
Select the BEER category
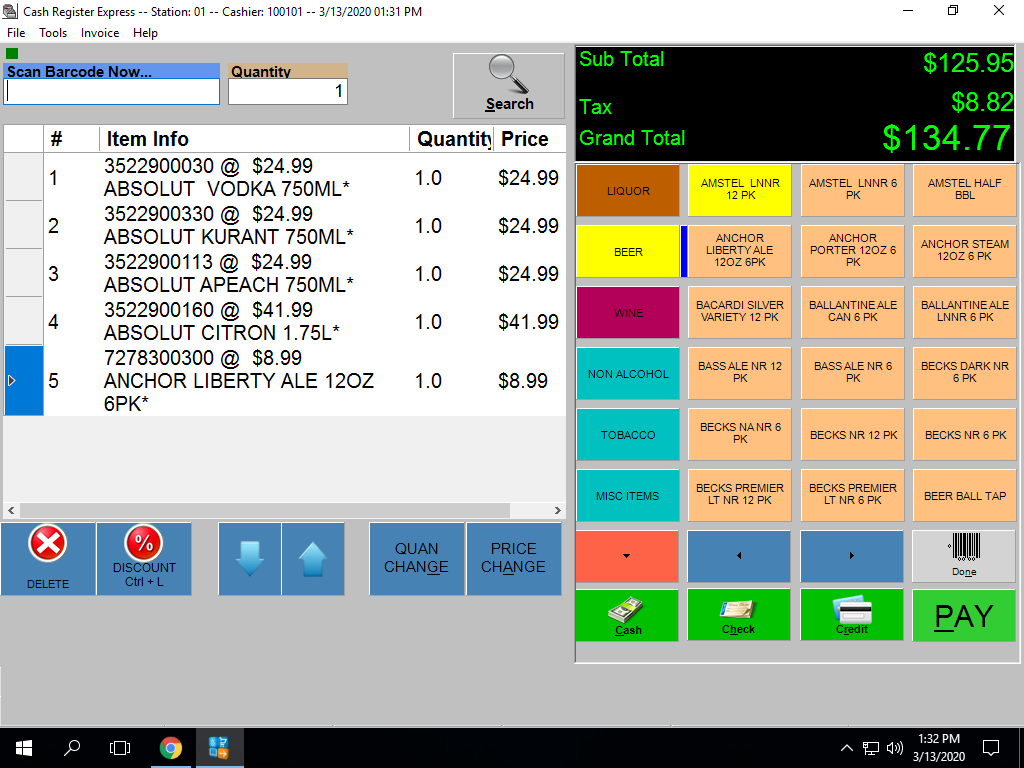628,251
